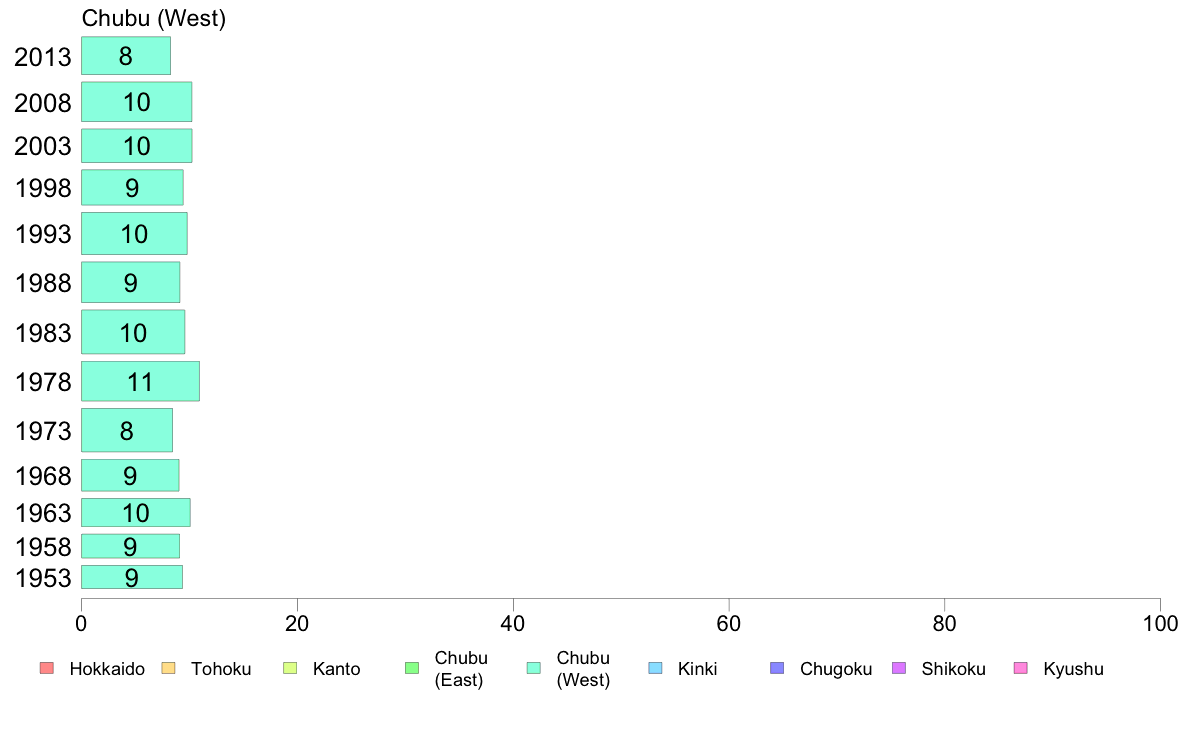
Task: Select the 2008 bar showing 10
Action: [x=136, y=102]
